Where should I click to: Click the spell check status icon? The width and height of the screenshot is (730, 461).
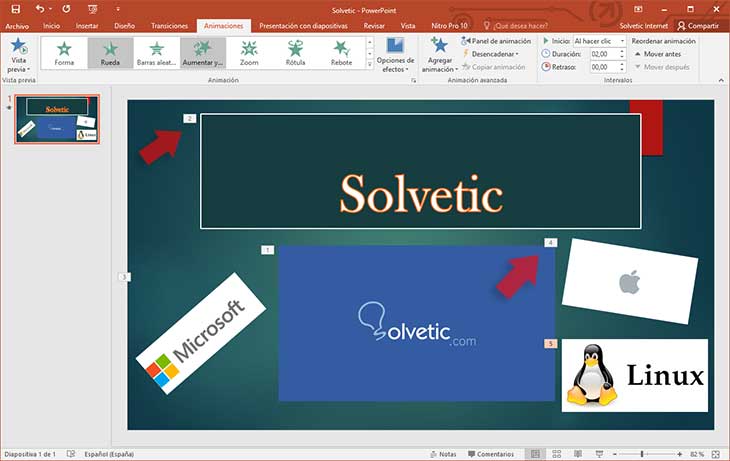(71, 454)
